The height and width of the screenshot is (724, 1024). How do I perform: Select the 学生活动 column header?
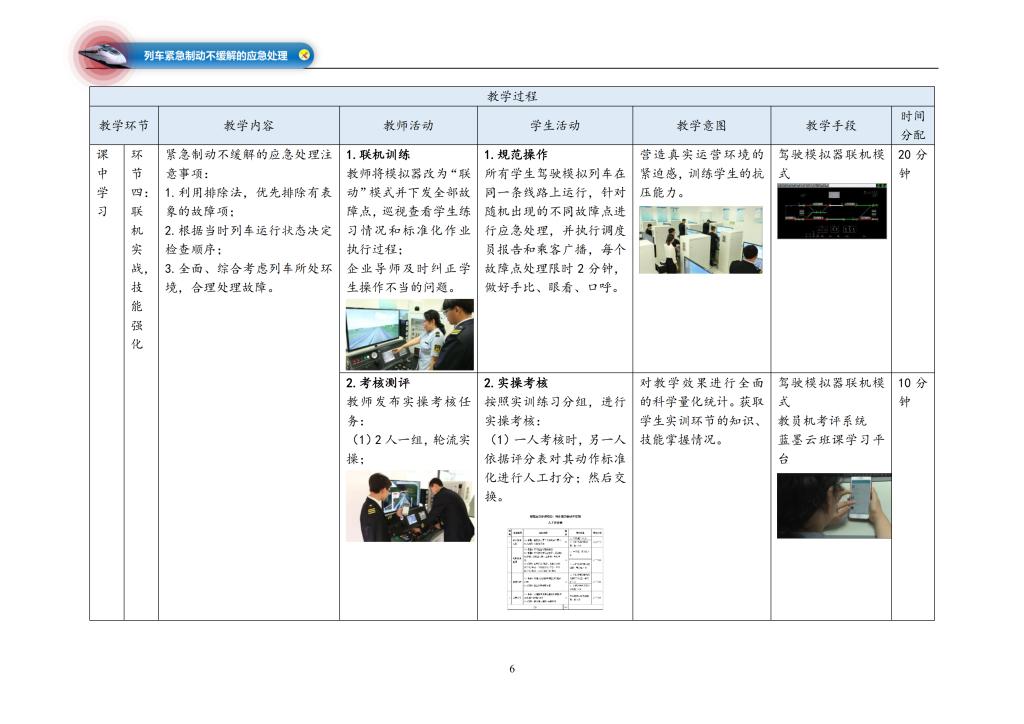[x=554, y=126]
